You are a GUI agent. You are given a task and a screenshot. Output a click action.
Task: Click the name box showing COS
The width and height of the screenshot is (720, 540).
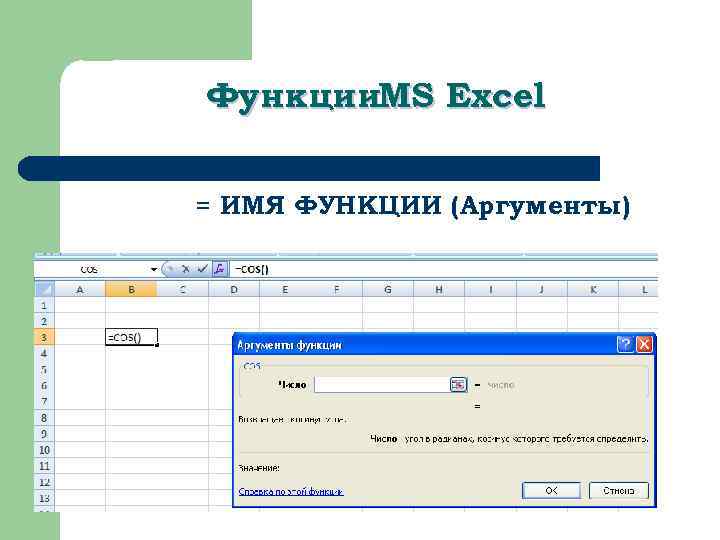click(92, 270)
